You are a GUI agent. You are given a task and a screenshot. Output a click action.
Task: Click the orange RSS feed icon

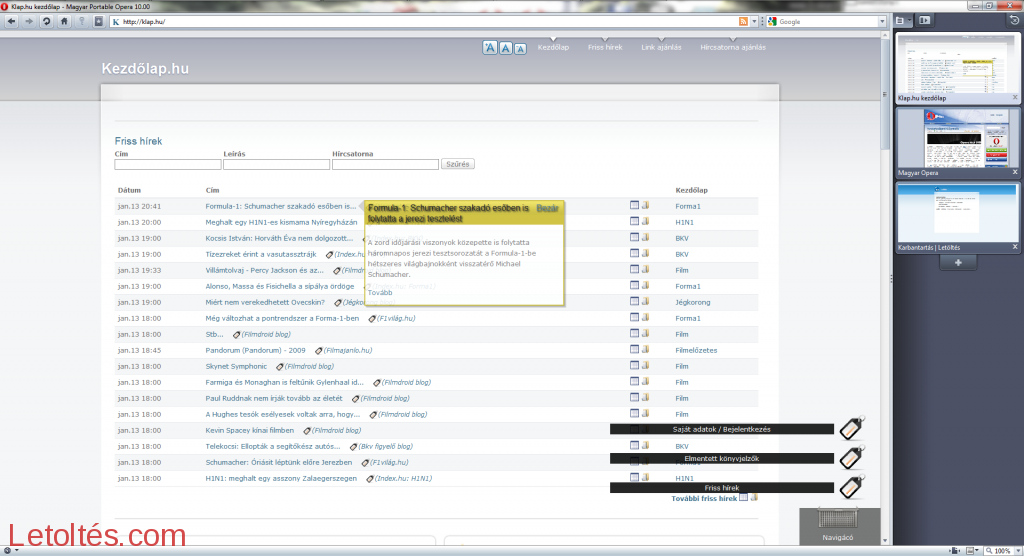(x=743, y=22)
